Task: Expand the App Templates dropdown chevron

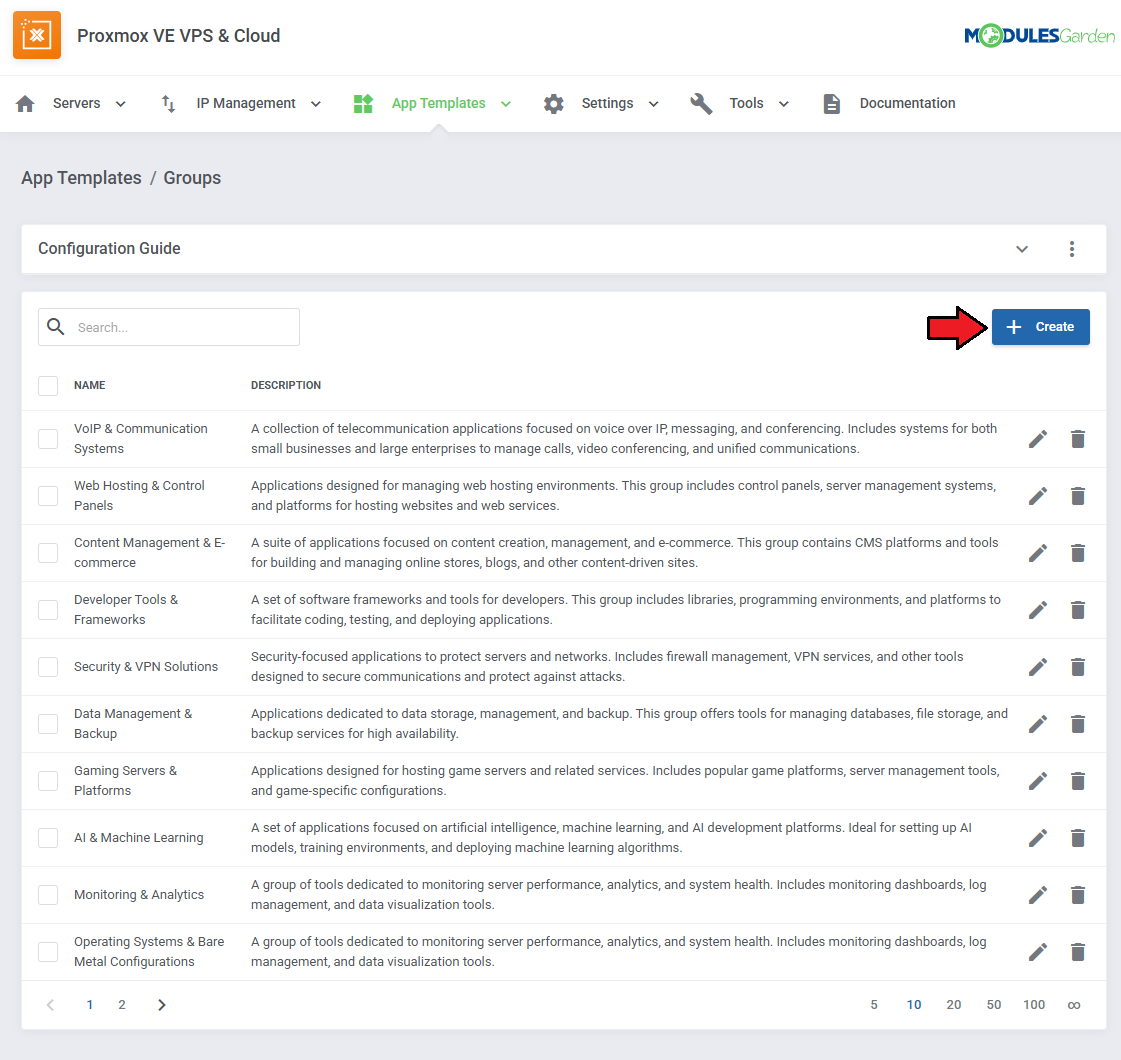Action: 505,104
